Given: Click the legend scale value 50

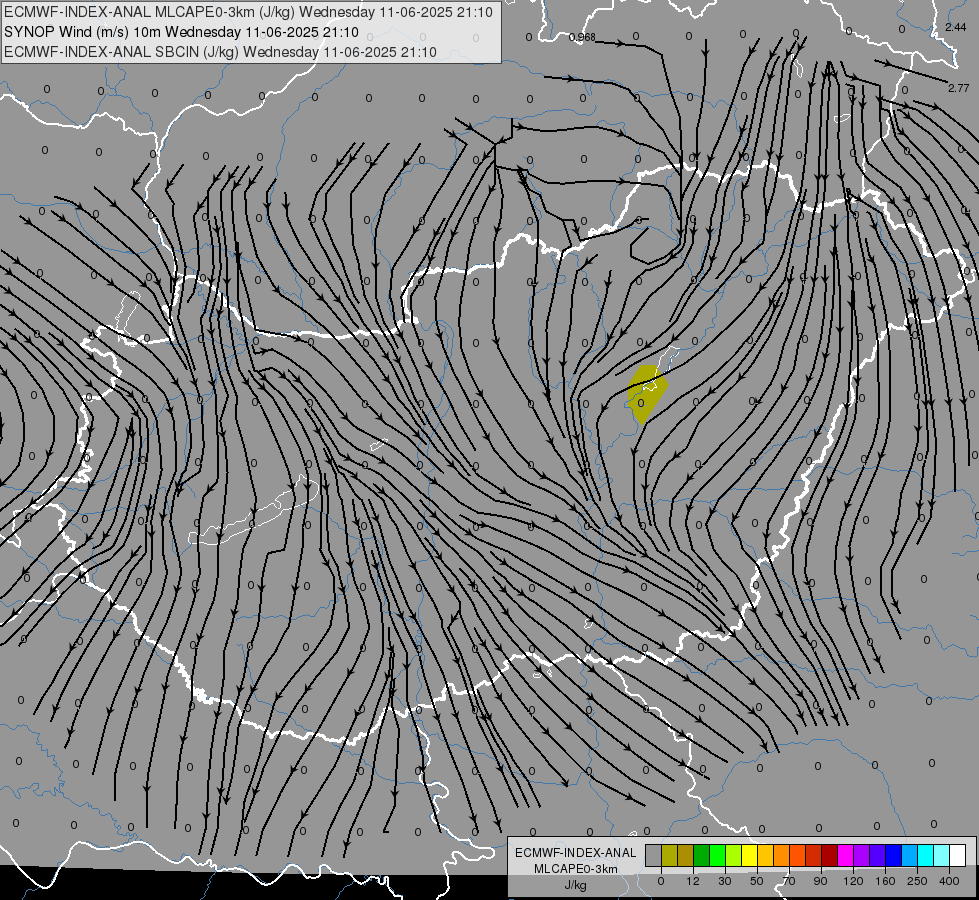Looking at the screenshot, I should tap(757, 881).
